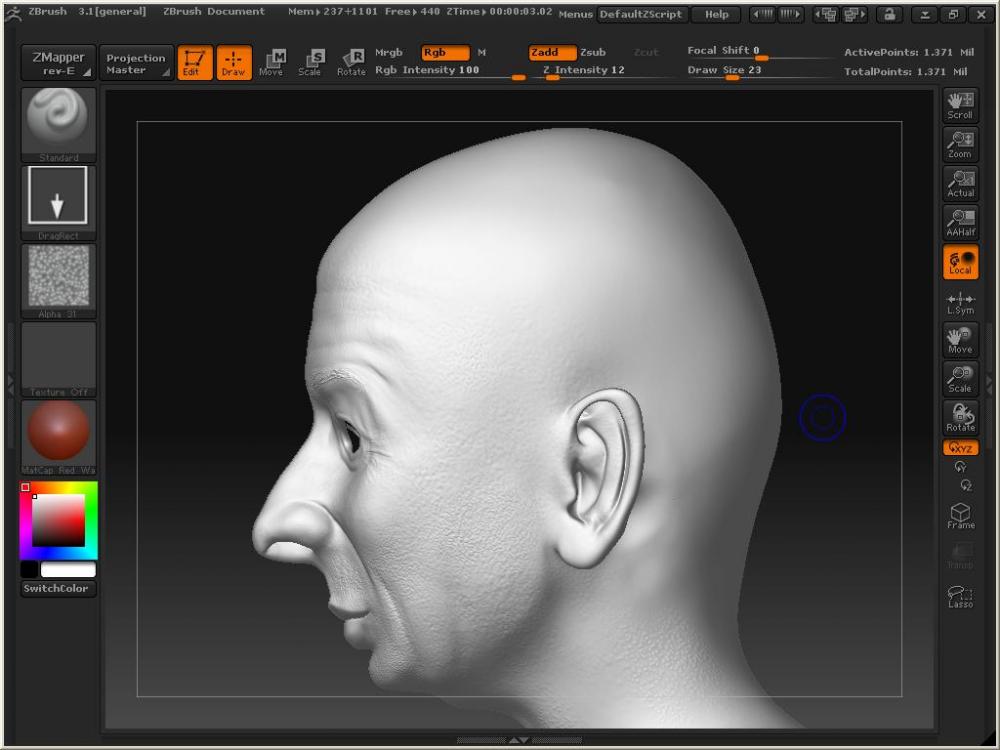This screenshot has height=750, width=1000.
Task: Click the Actual size icon
Action: point(960,184)
